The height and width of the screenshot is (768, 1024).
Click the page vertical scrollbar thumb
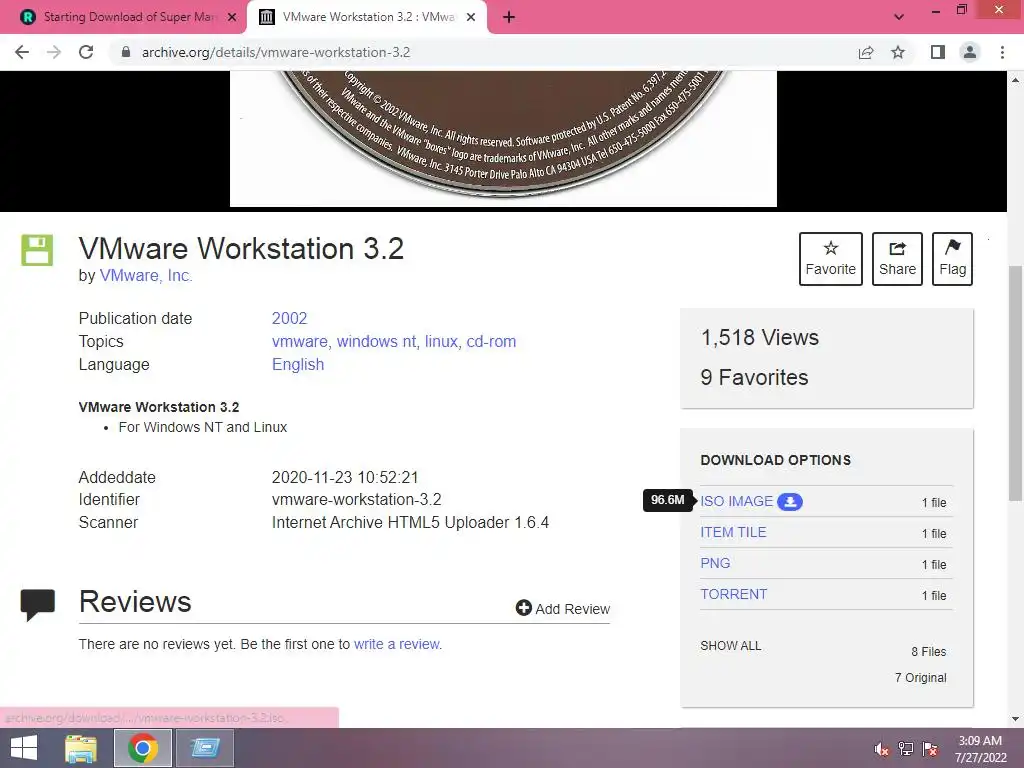coord(1015,383)
